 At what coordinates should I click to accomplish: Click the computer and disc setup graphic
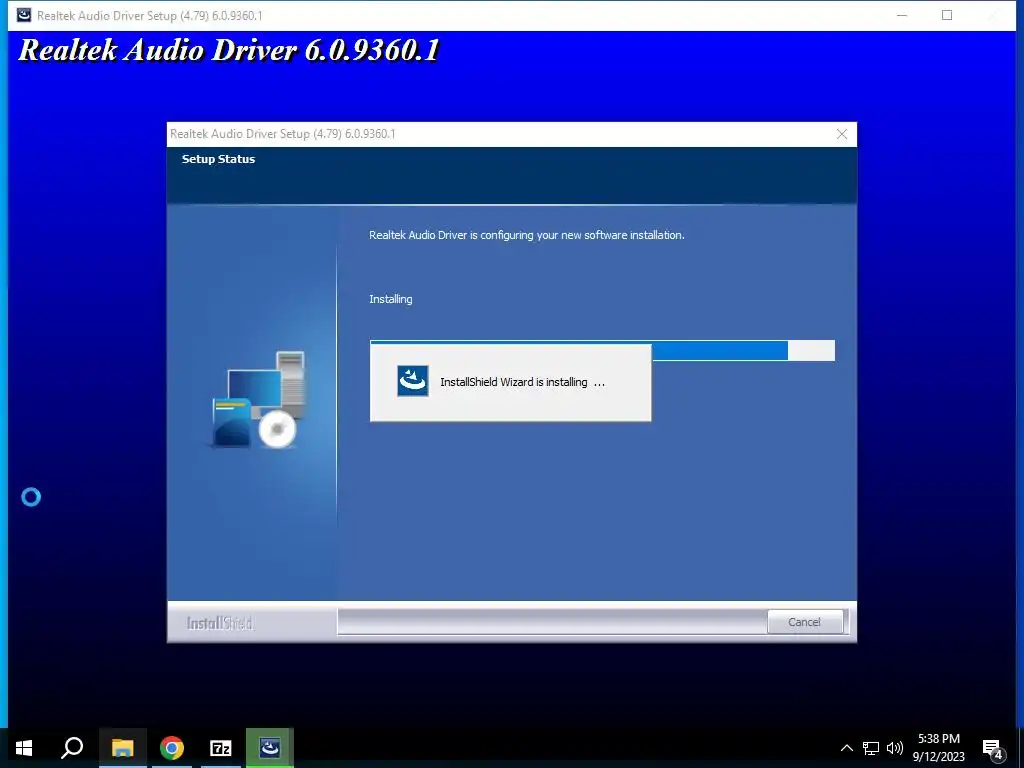point(258,400)
